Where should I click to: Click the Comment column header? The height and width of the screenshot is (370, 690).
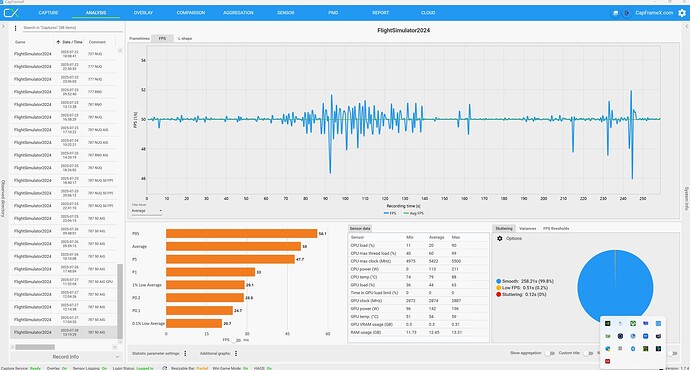[97, 42]
